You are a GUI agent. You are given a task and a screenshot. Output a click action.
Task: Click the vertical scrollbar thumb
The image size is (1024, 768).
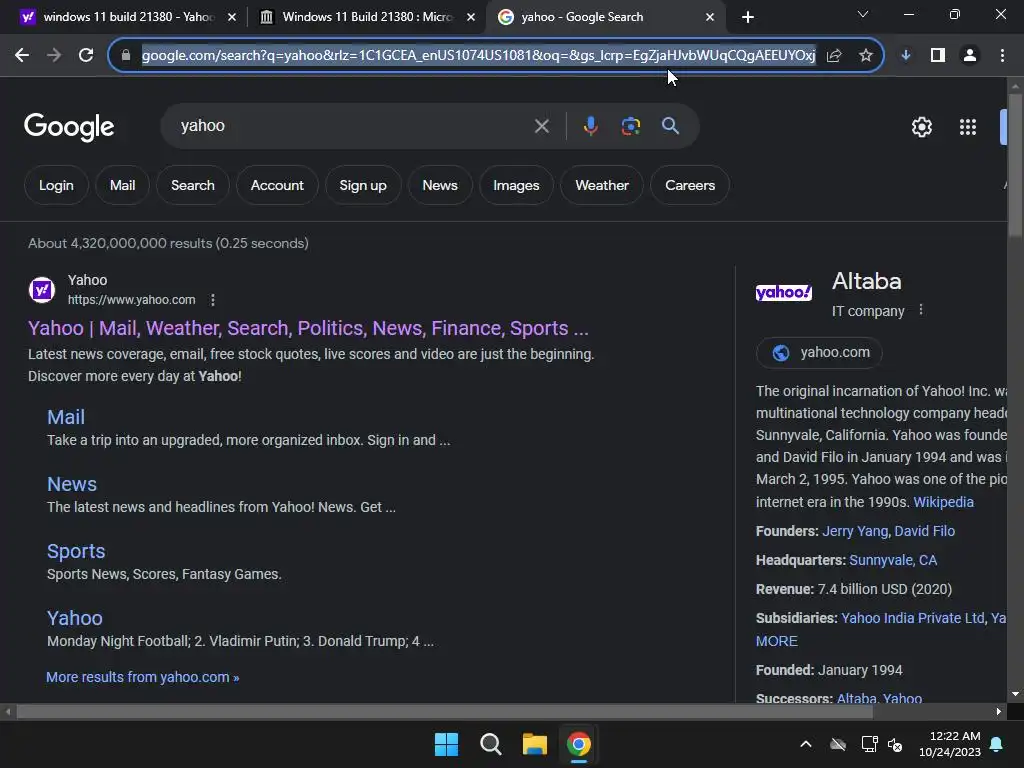1014,165
